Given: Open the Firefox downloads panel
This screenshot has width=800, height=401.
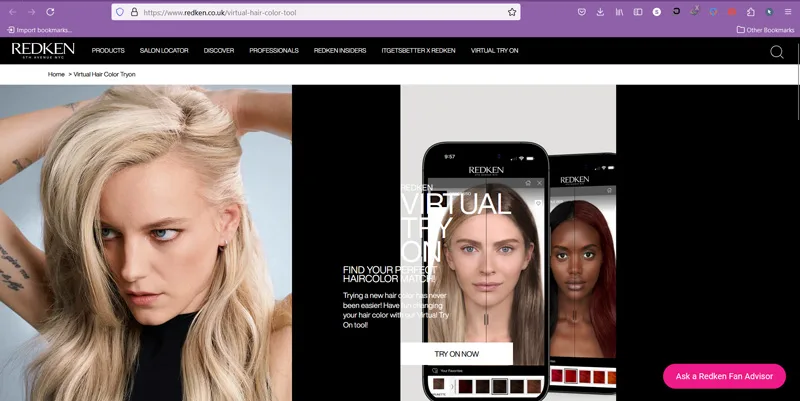Looking at the screenshot, I should point(601,12).
